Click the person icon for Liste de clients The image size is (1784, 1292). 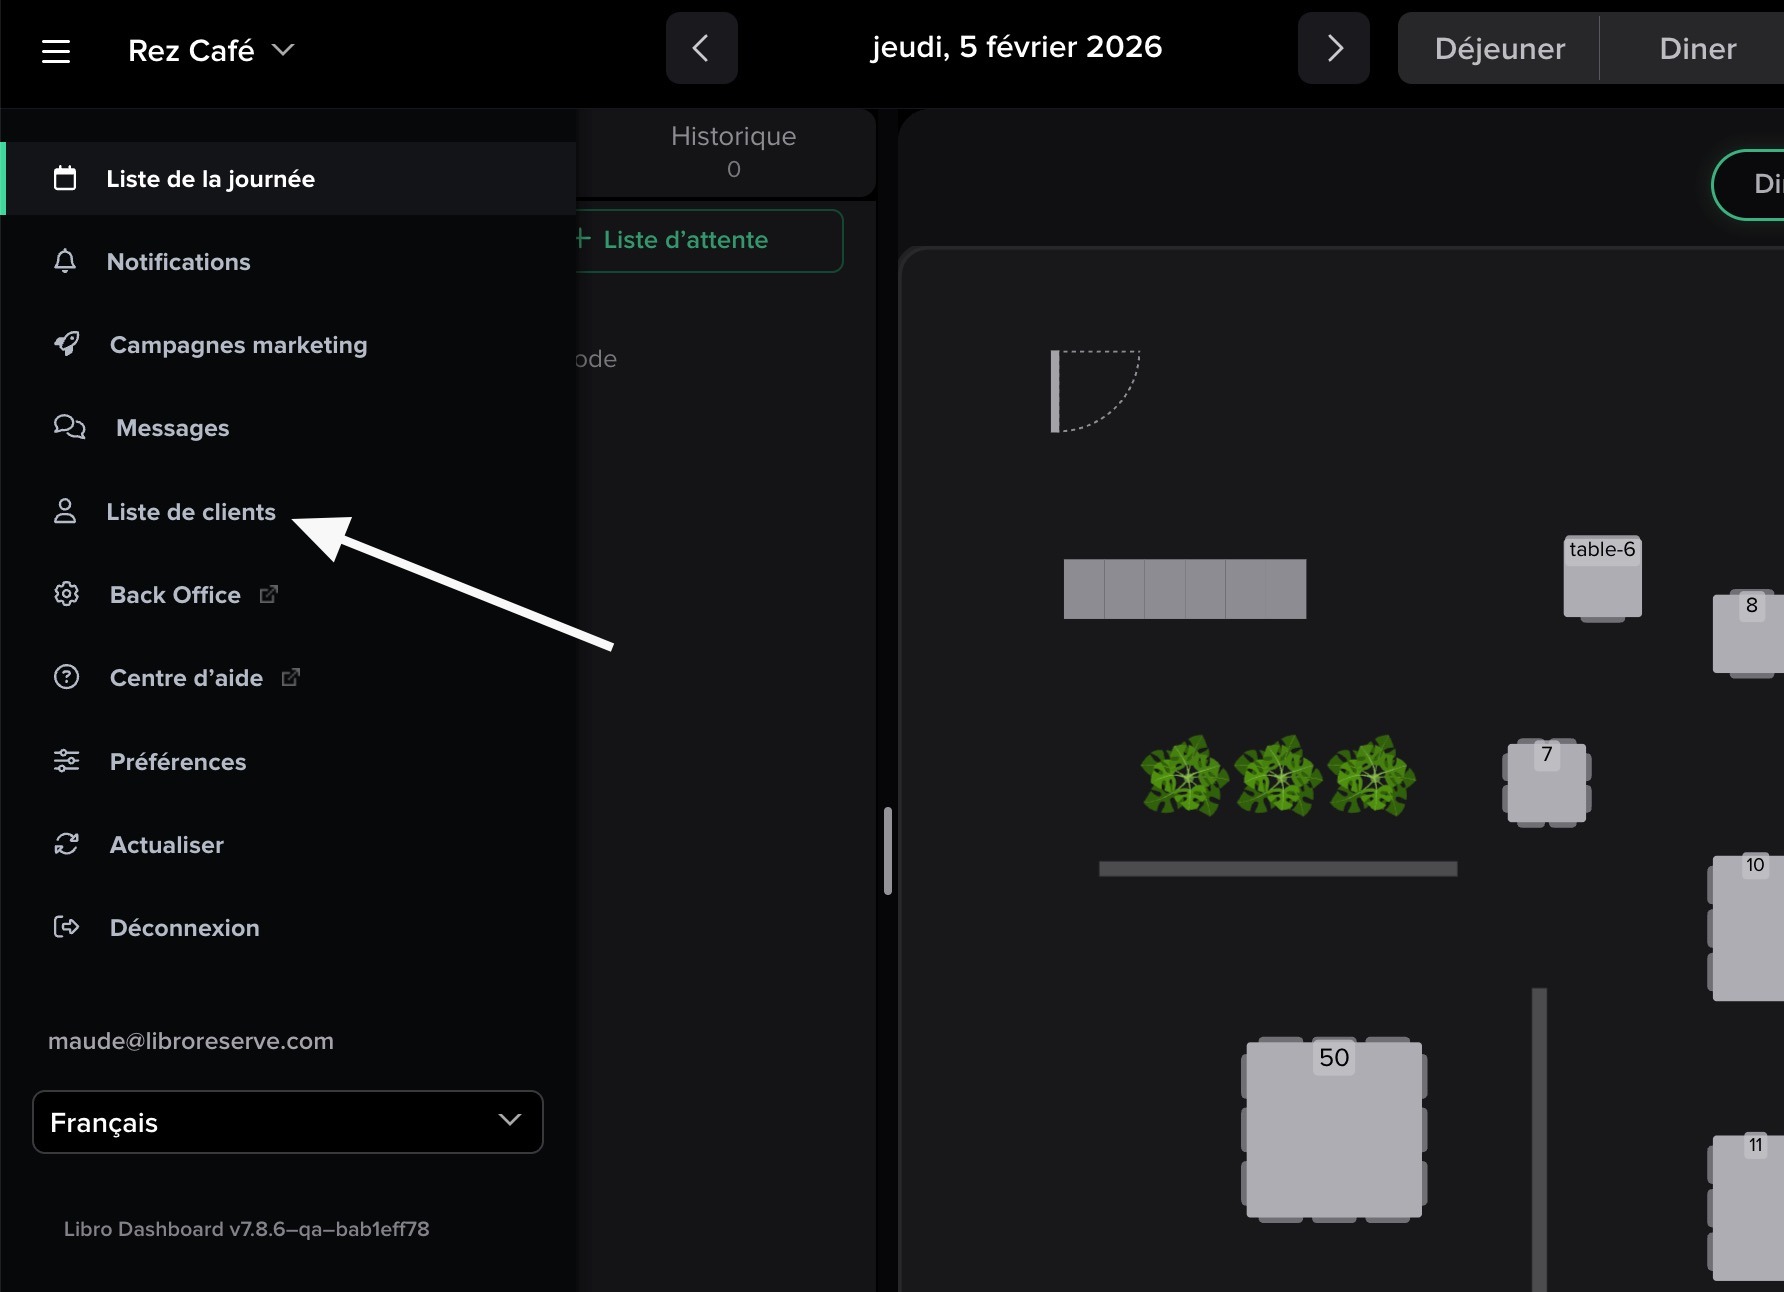[x=65, y=511]
